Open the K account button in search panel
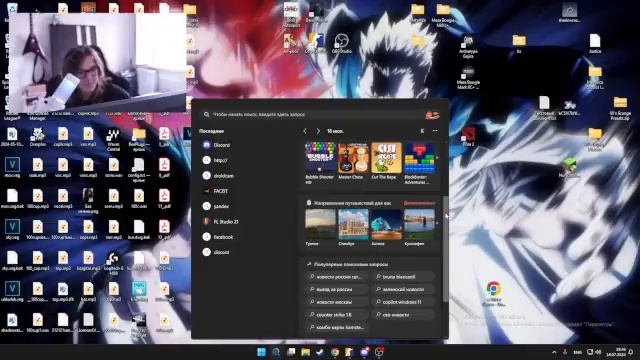 422,131
